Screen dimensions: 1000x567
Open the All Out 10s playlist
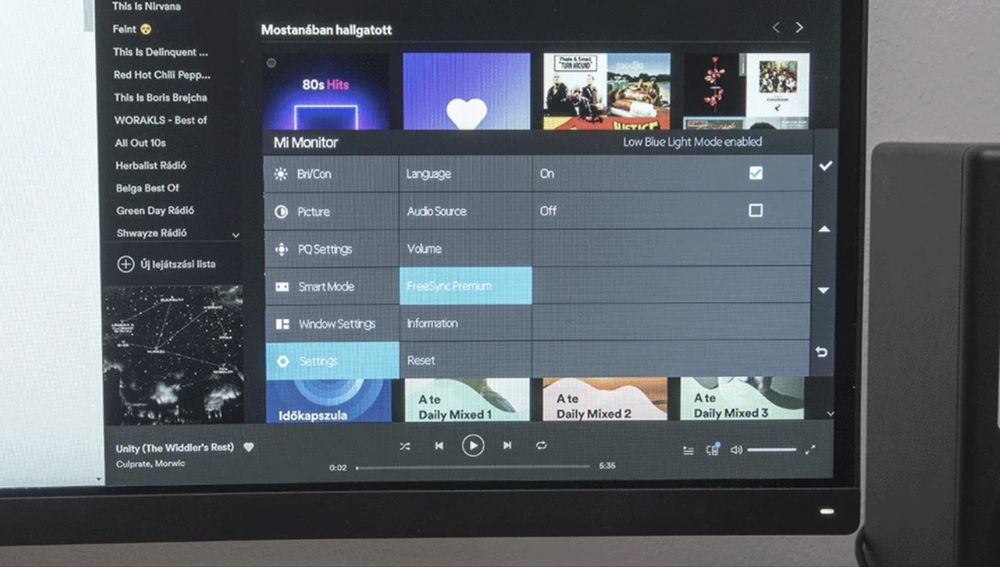coord(140,143)
